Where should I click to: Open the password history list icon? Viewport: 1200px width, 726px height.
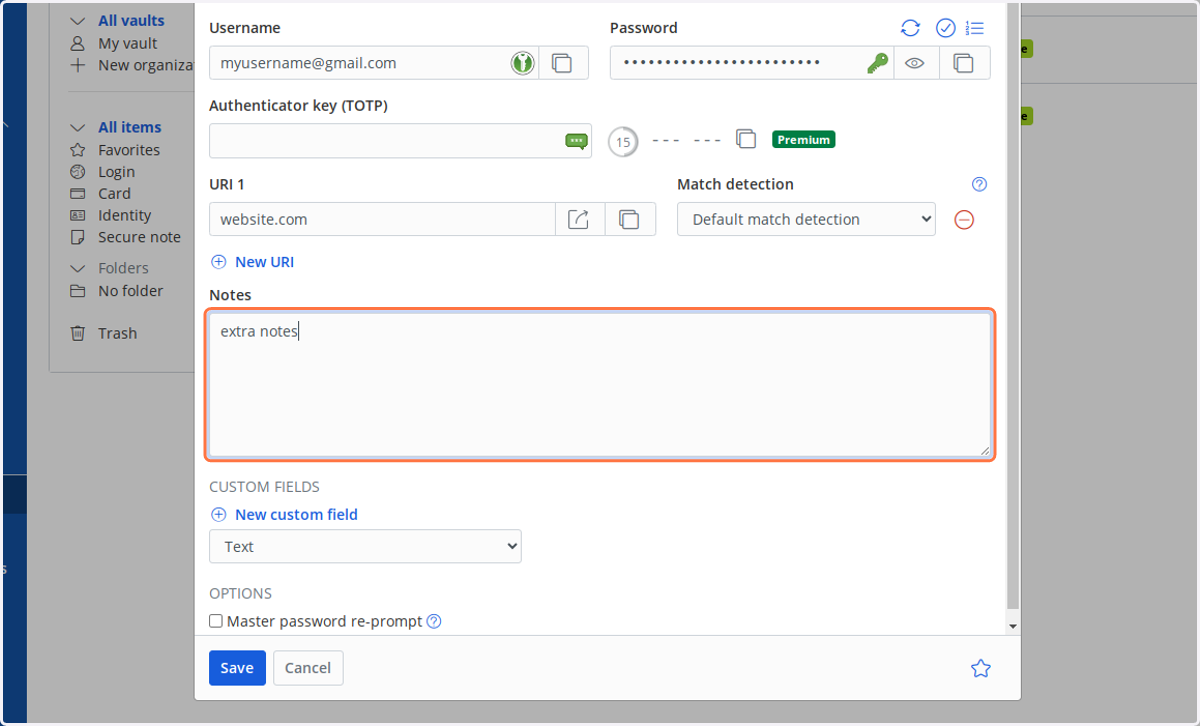coord(975,28)
